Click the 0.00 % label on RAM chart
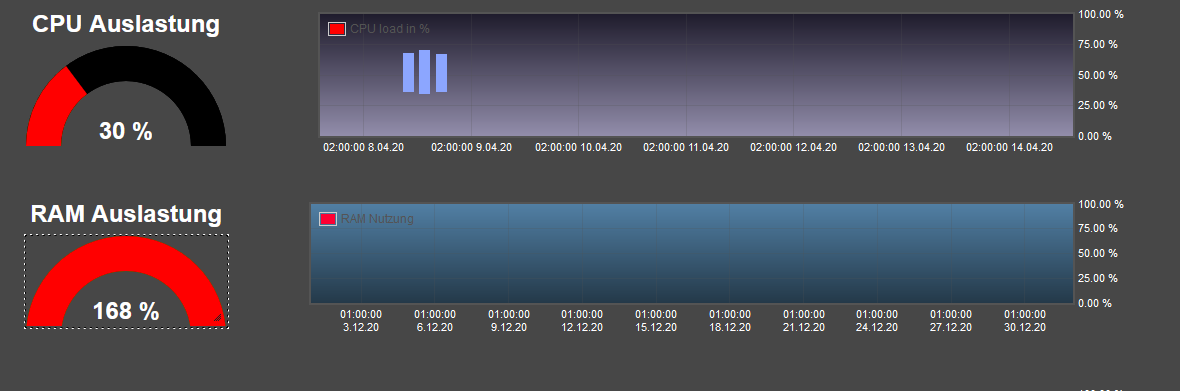 (x=1095, y=303)
